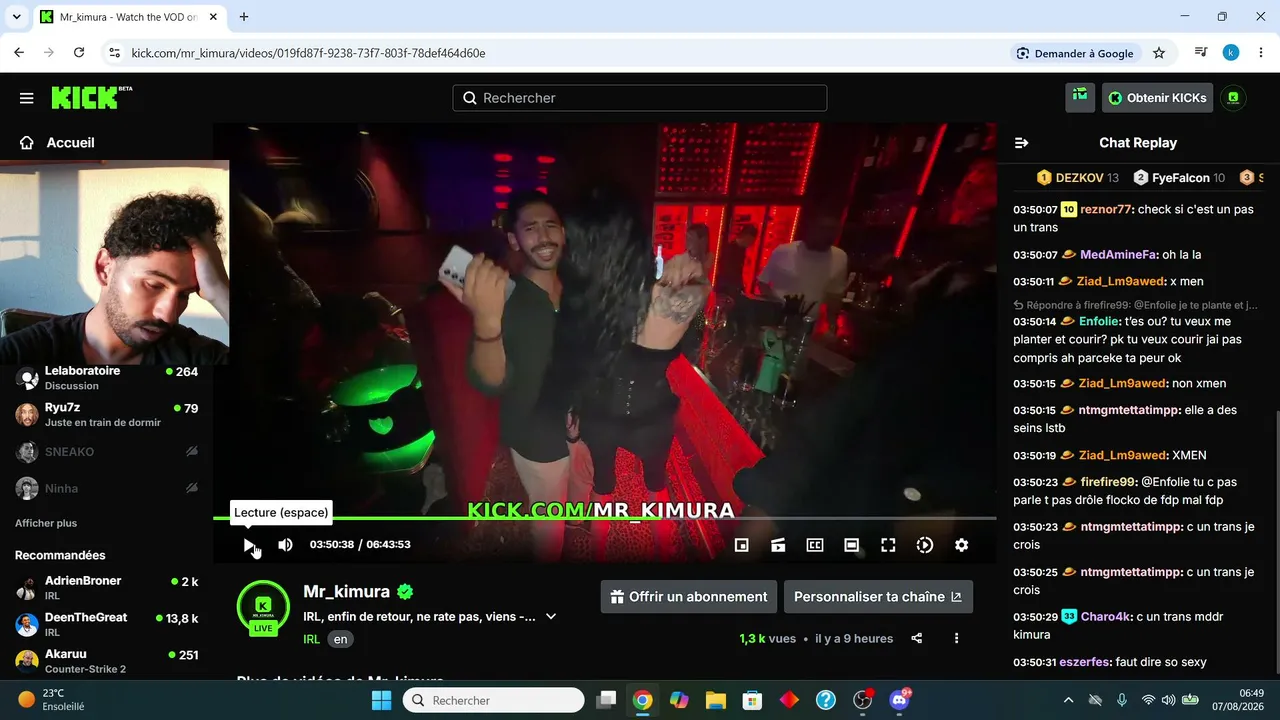Toggle theater mode on the player
This screenshot has width=1280, height=720.
[851, 545]
